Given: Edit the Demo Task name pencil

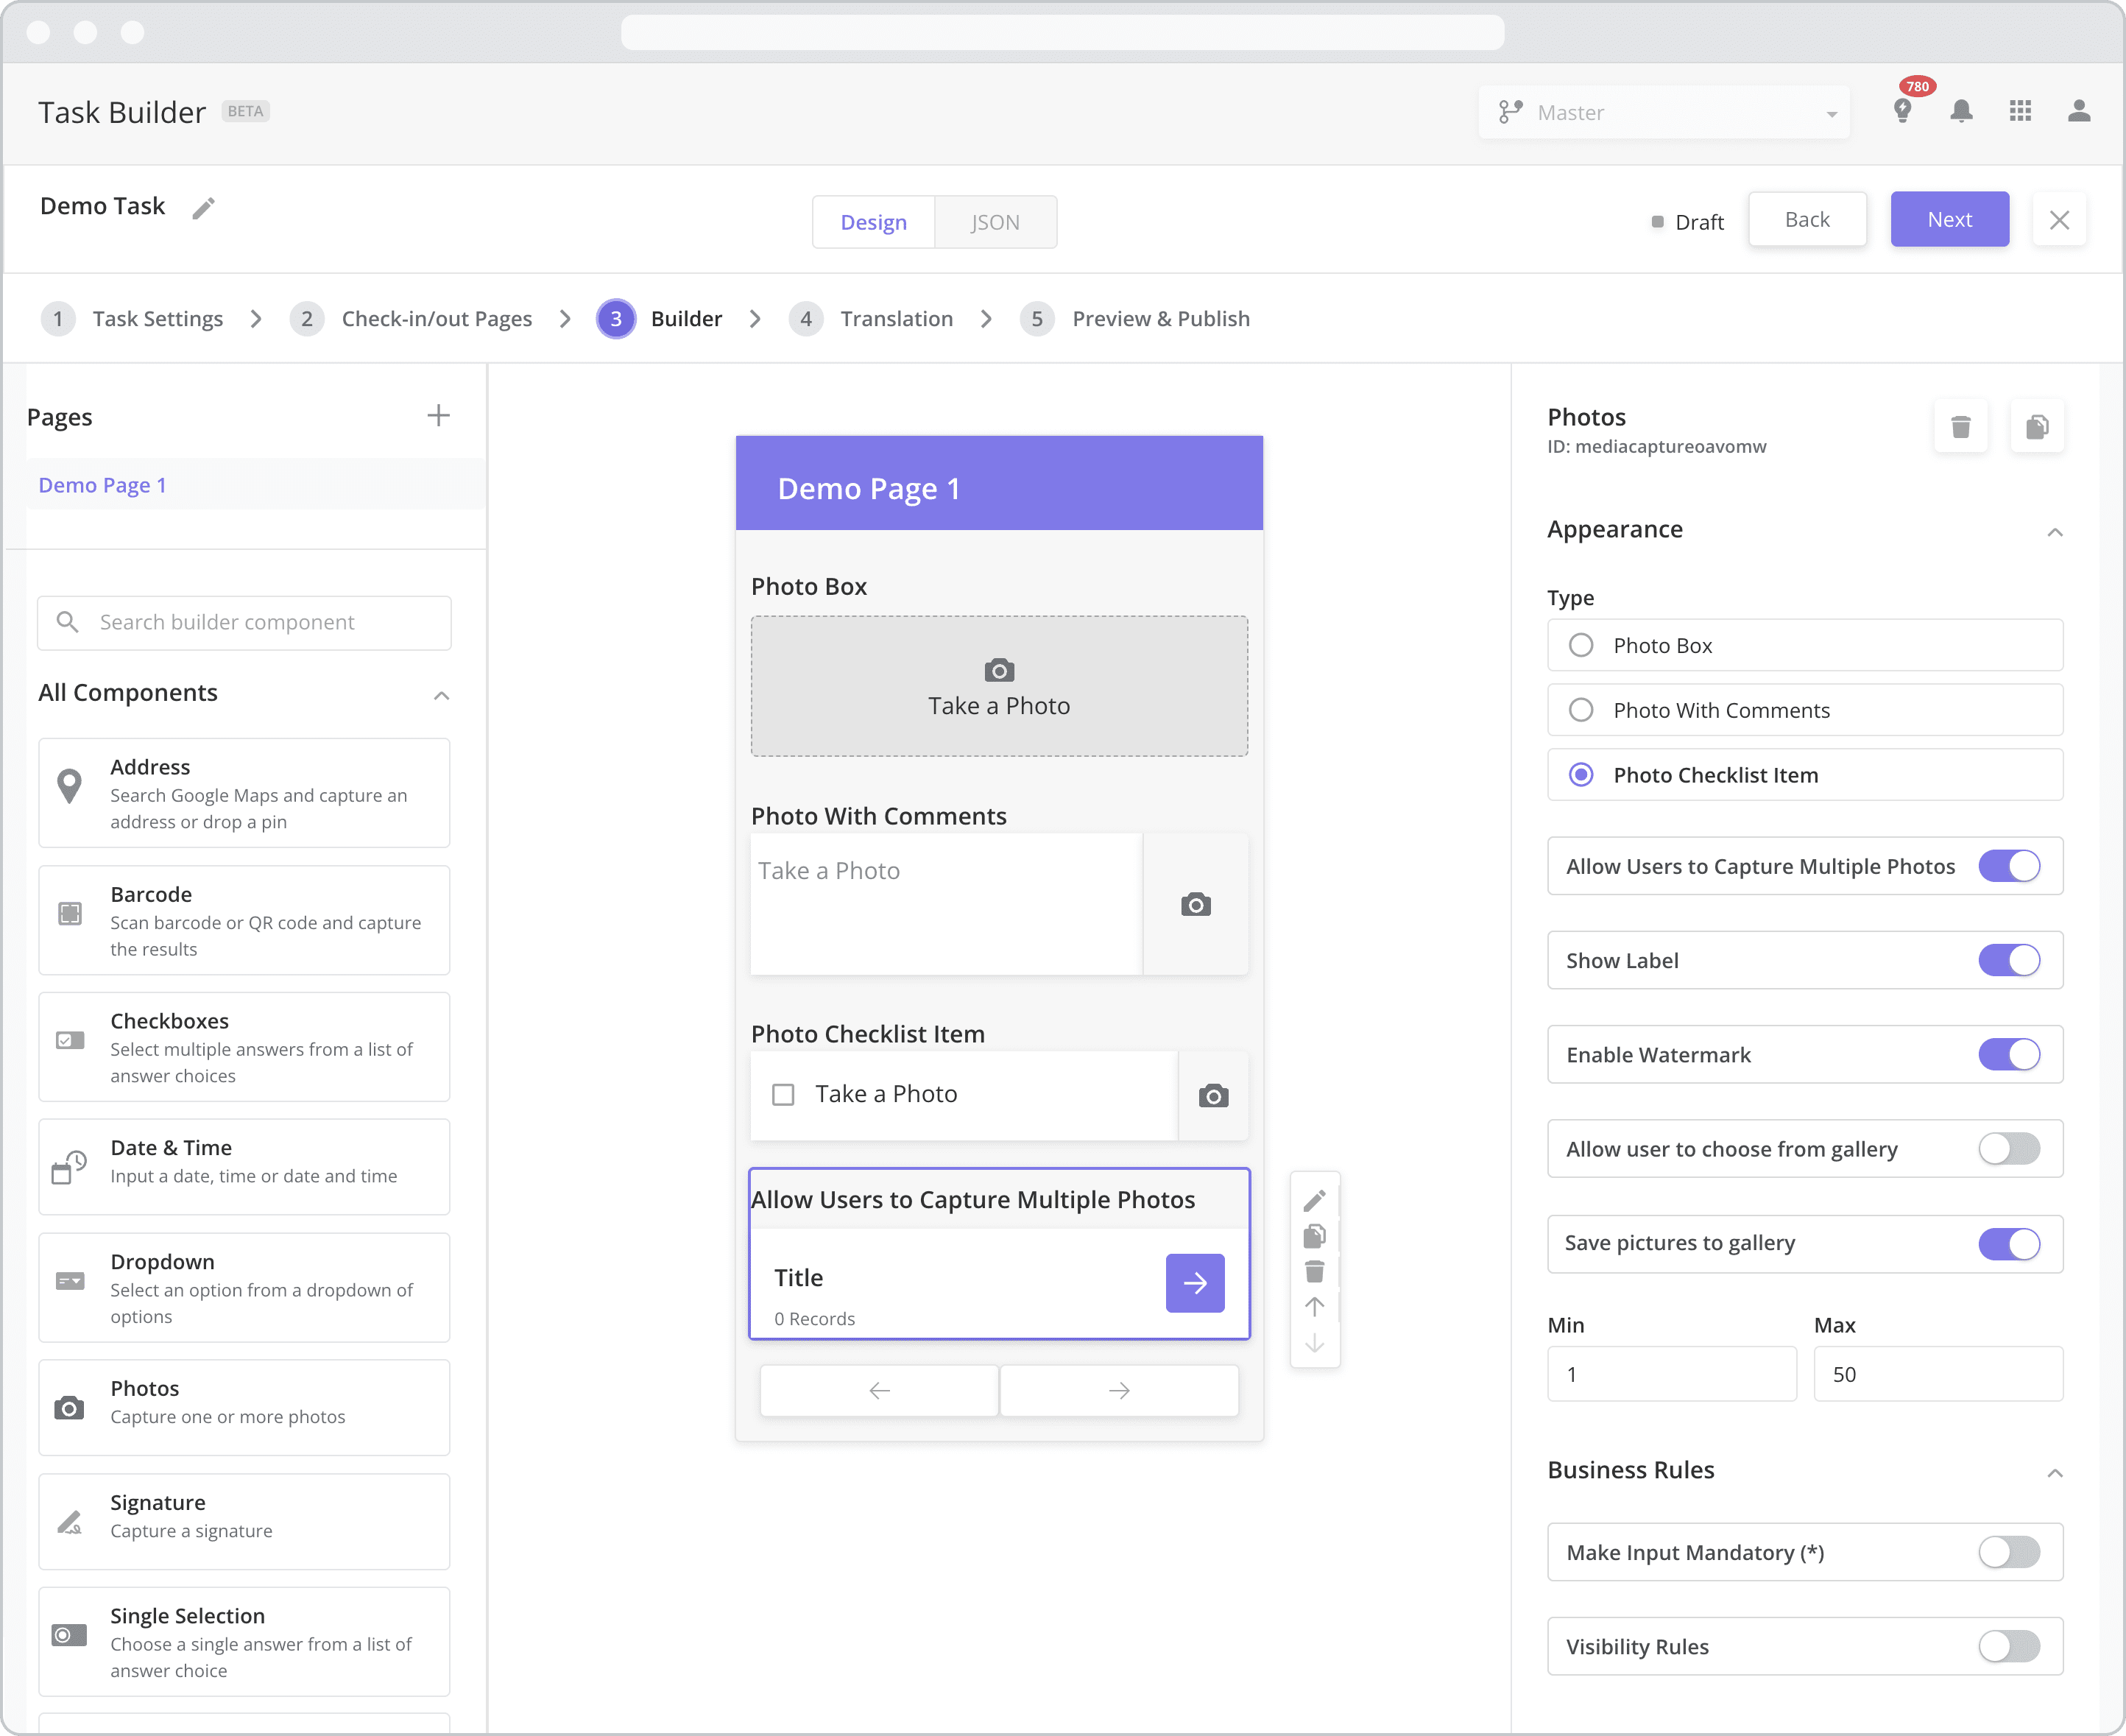Looking at the screenshot, I should click(x=204, y=207).
